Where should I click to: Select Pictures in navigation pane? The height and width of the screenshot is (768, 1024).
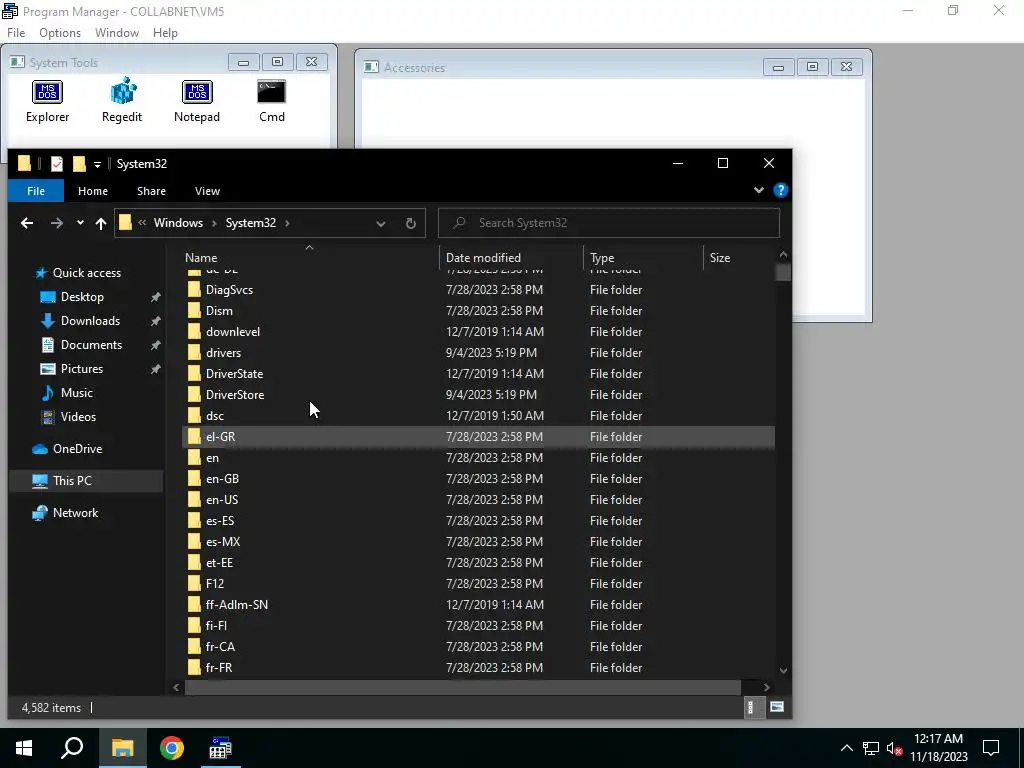pyautogui.click(x=82, y=369)
